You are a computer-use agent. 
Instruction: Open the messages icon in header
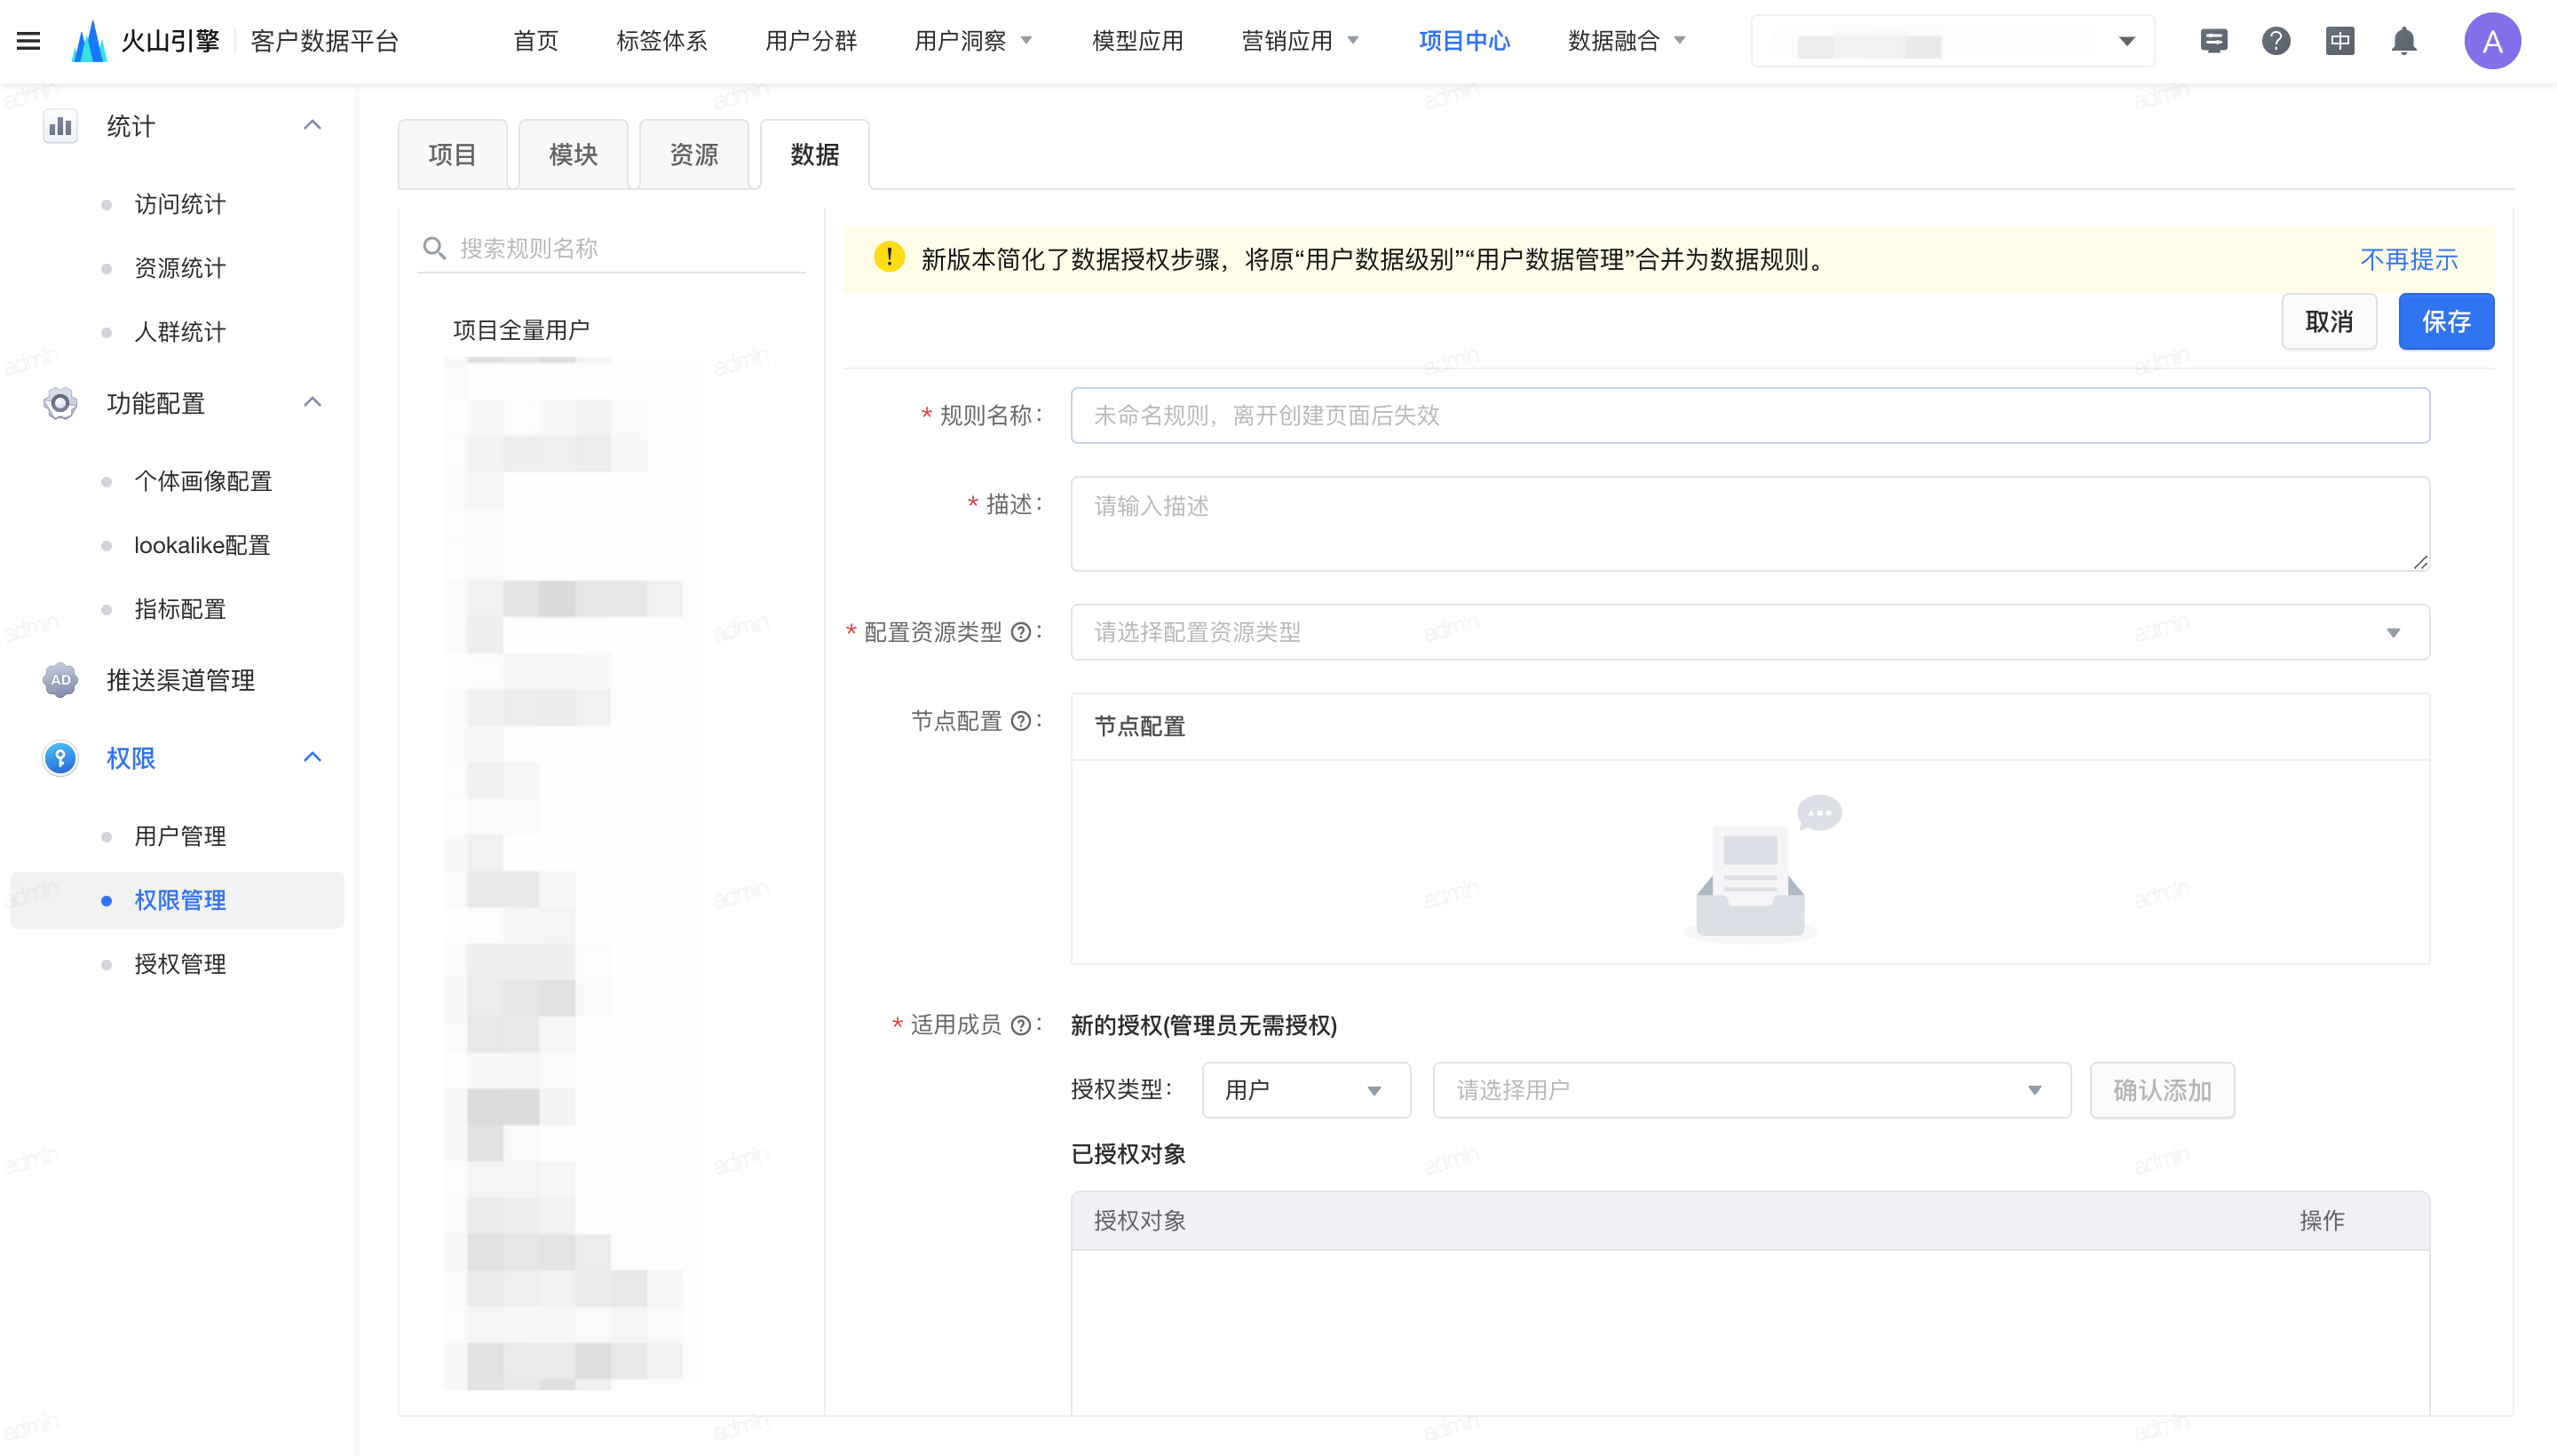[2213, 41]
